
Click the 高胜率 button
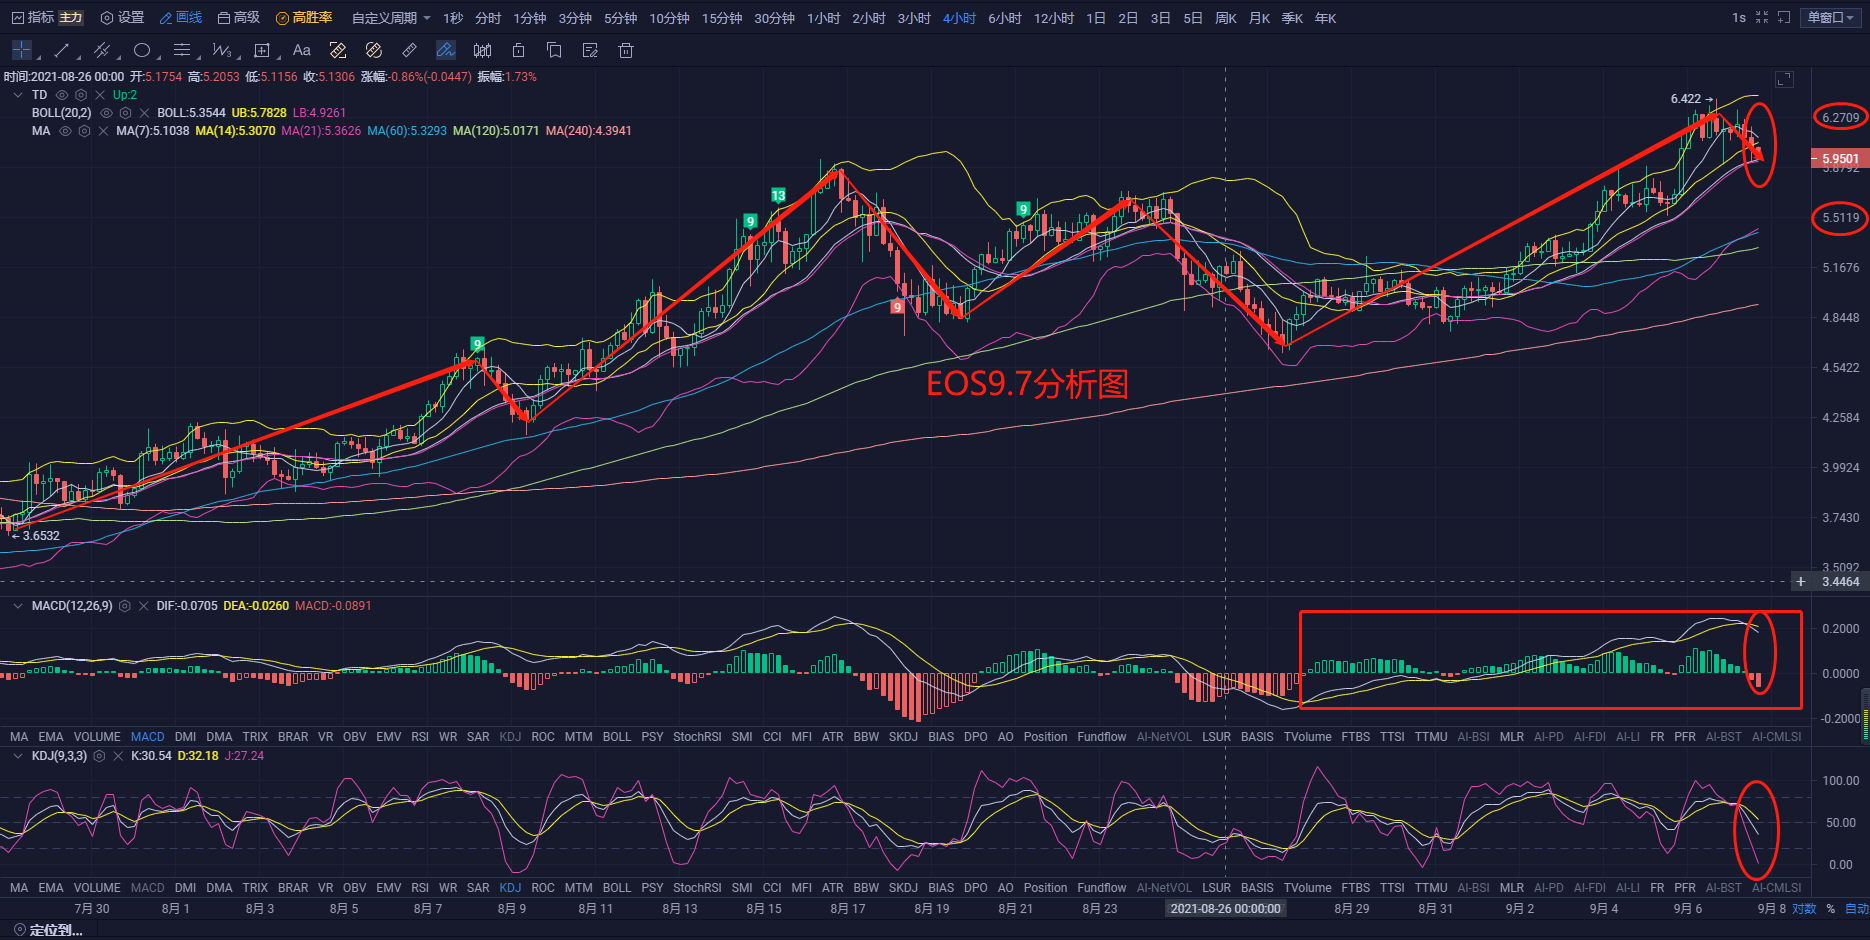304,18
